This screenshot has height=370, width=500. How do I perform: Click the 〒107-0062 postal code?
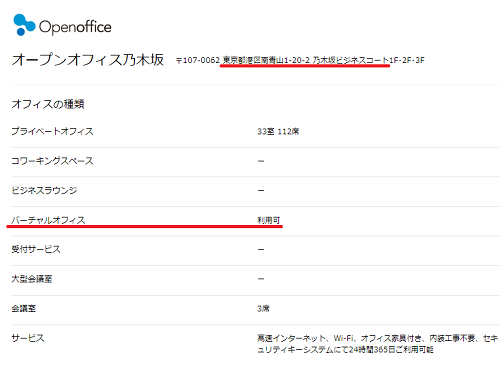(198, 60)
